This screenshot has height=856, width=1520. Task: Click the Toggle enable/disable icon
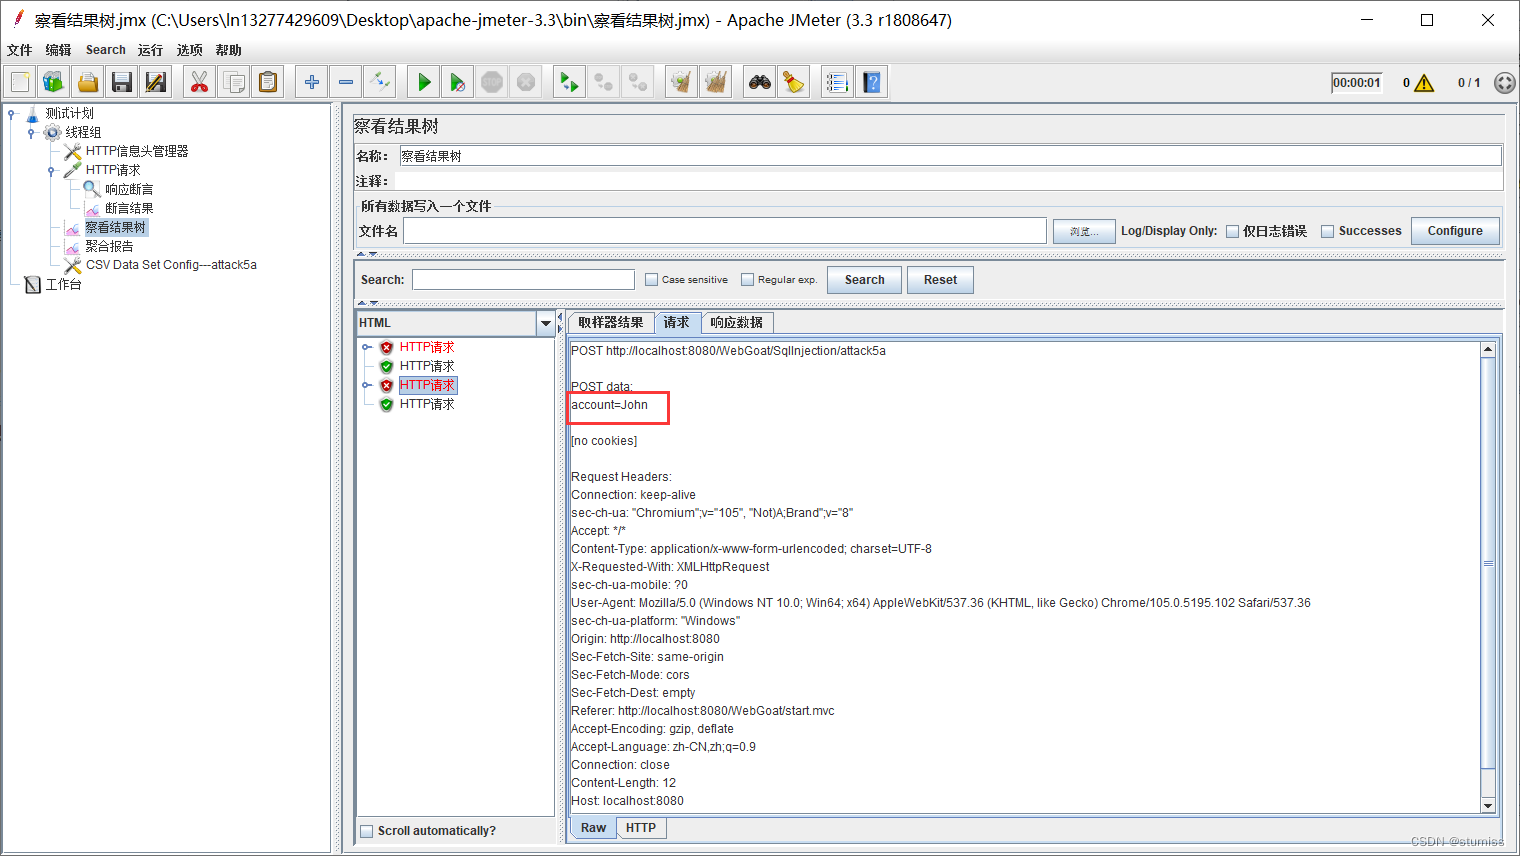click(x=380, y=82)
